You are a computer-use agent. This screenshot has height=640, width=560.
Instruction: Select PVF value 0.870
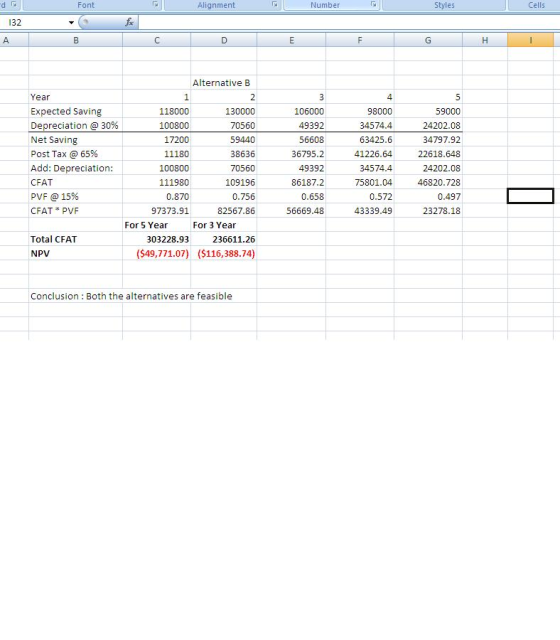point(156,197)
